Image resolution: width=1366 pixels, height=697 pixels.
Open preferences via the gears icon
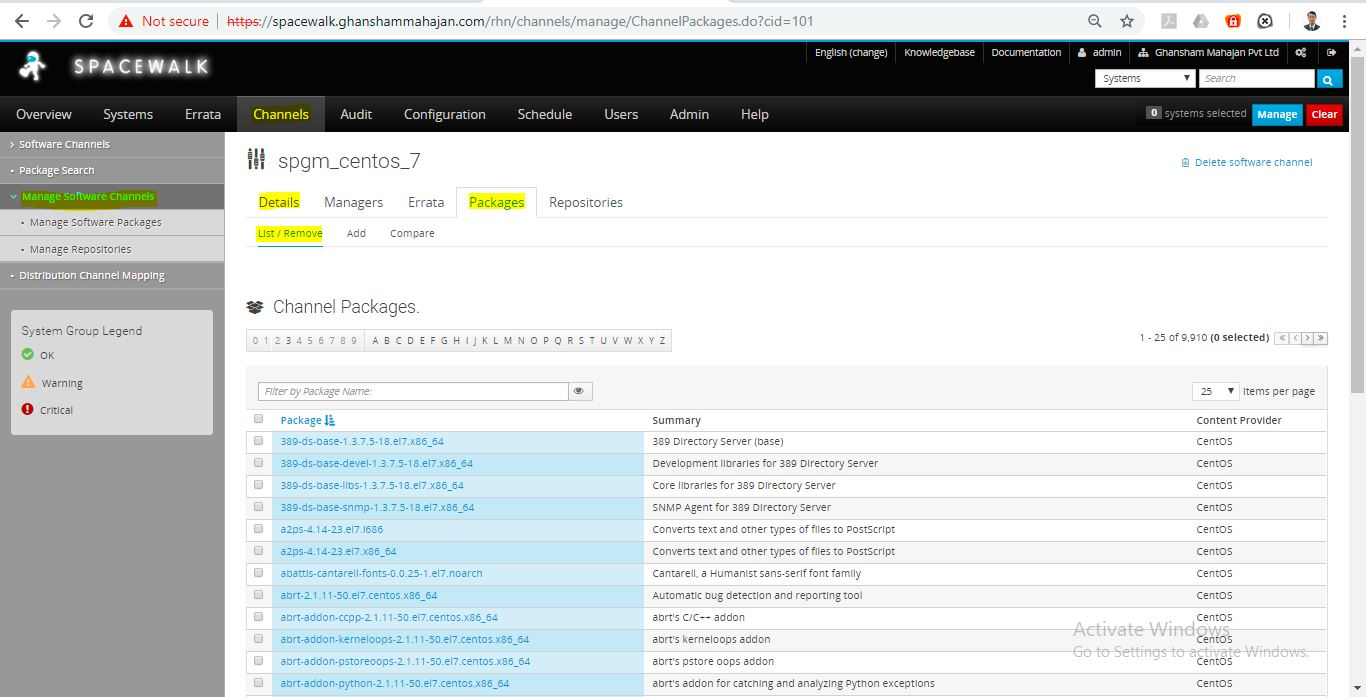point(1301,53)
